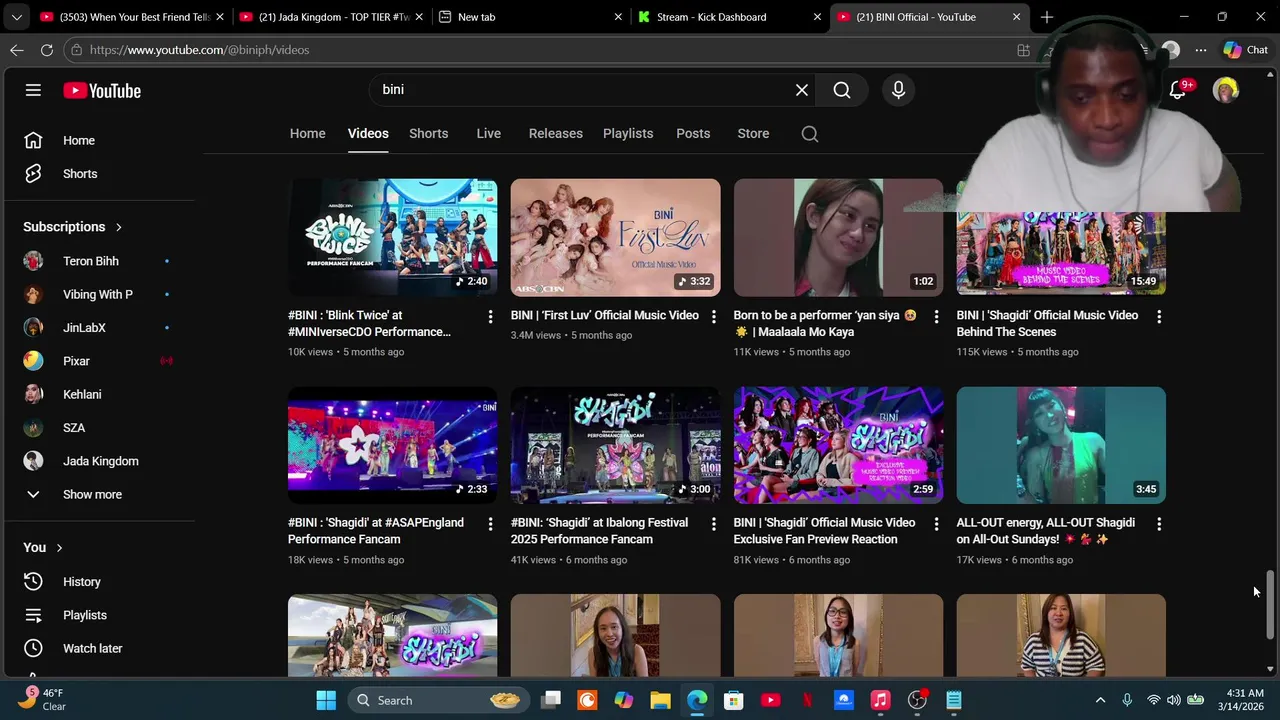Screen dimensions: 1280x720
Task: Show hidden system tray icons chevron
Action: [x=1100, y=700]
